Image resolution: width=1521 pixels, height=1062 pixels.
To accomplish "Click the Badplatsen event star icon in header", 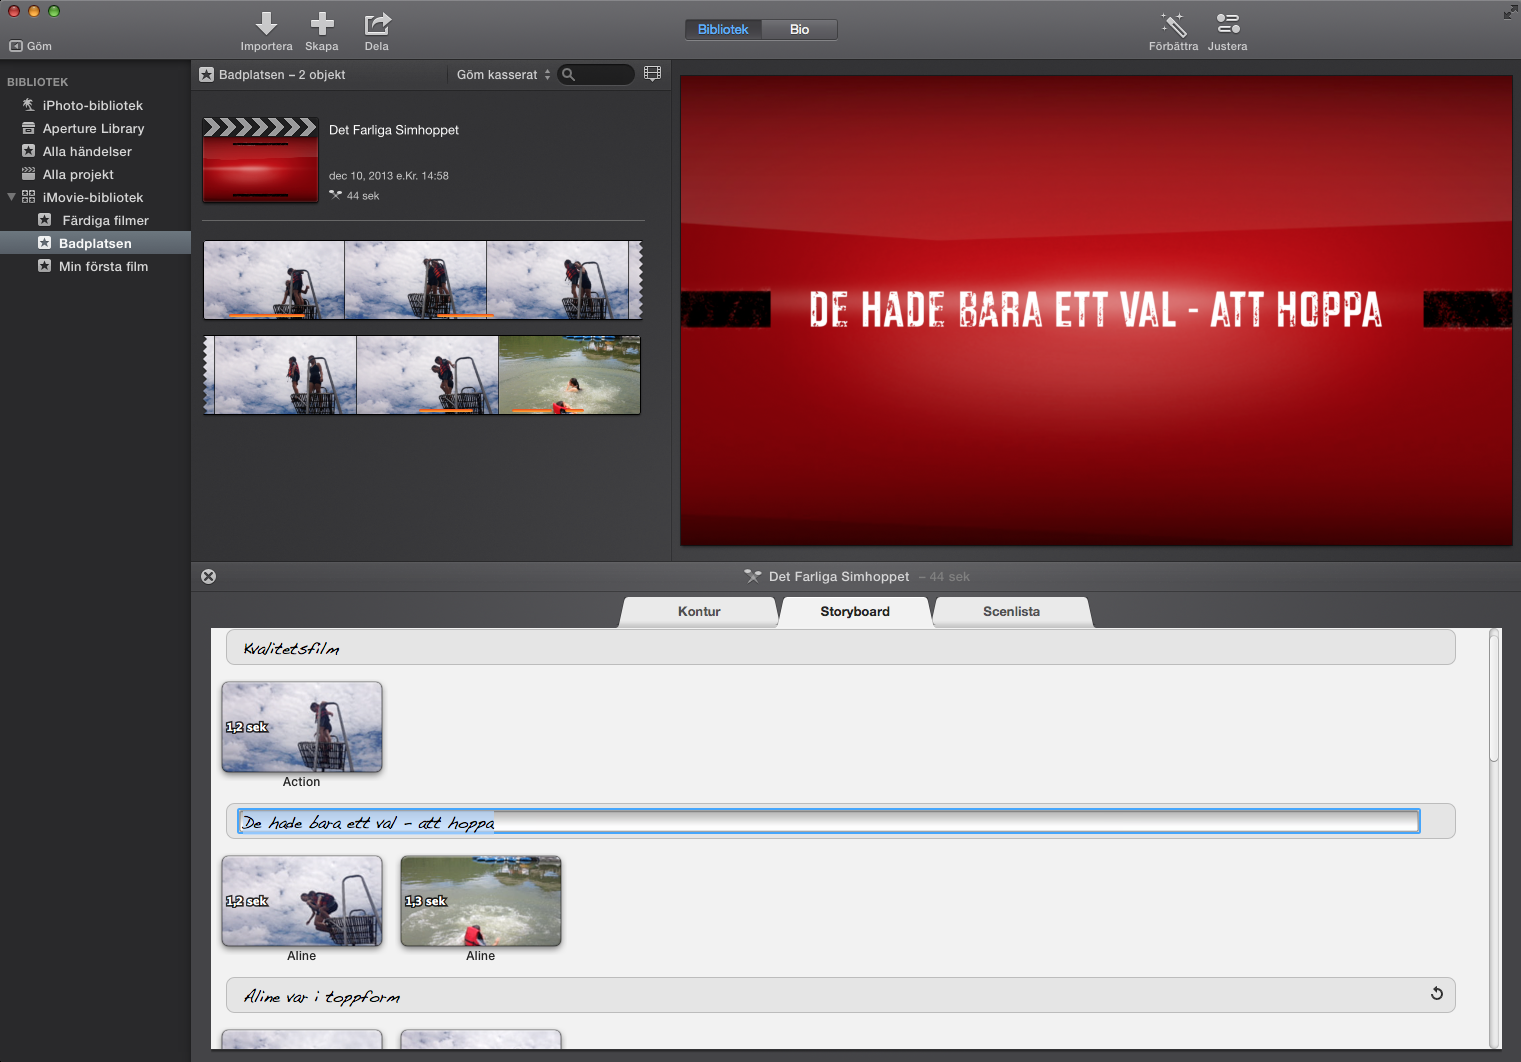I will pyautogui.click(x=207, y=75).
